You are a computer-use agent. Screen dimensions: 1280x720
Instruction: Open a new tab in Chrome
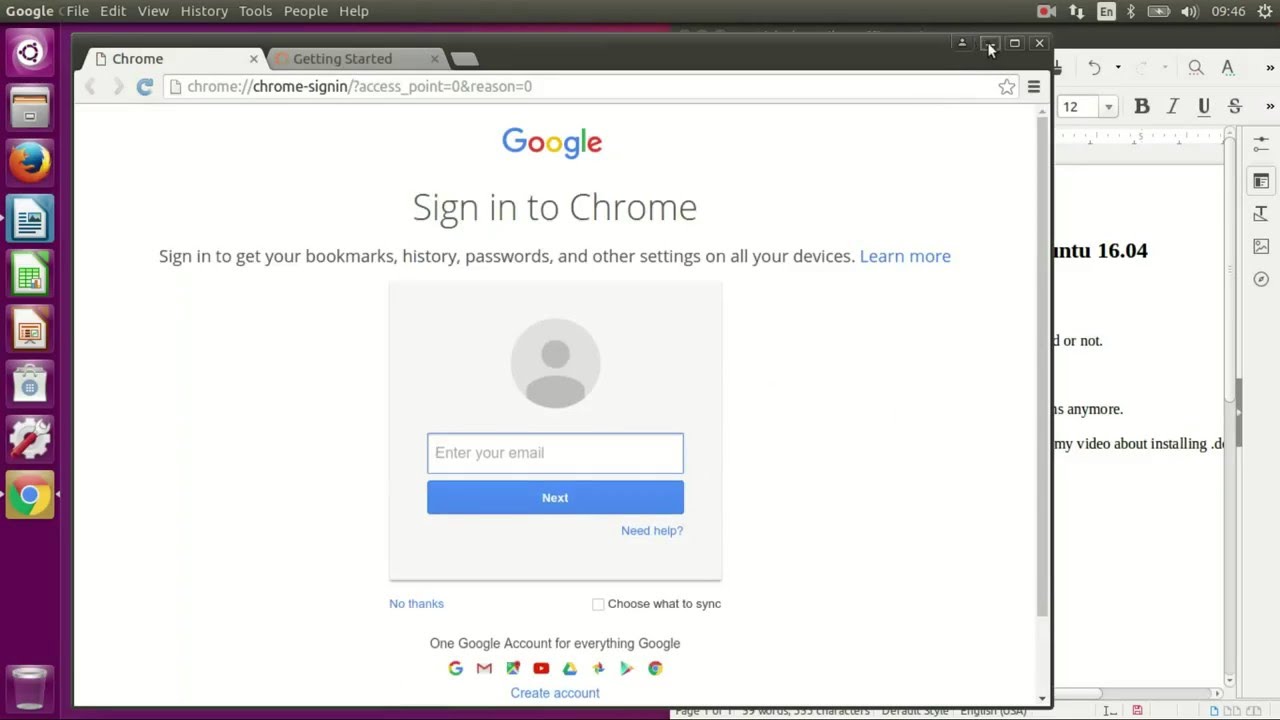tap(464, 59)
